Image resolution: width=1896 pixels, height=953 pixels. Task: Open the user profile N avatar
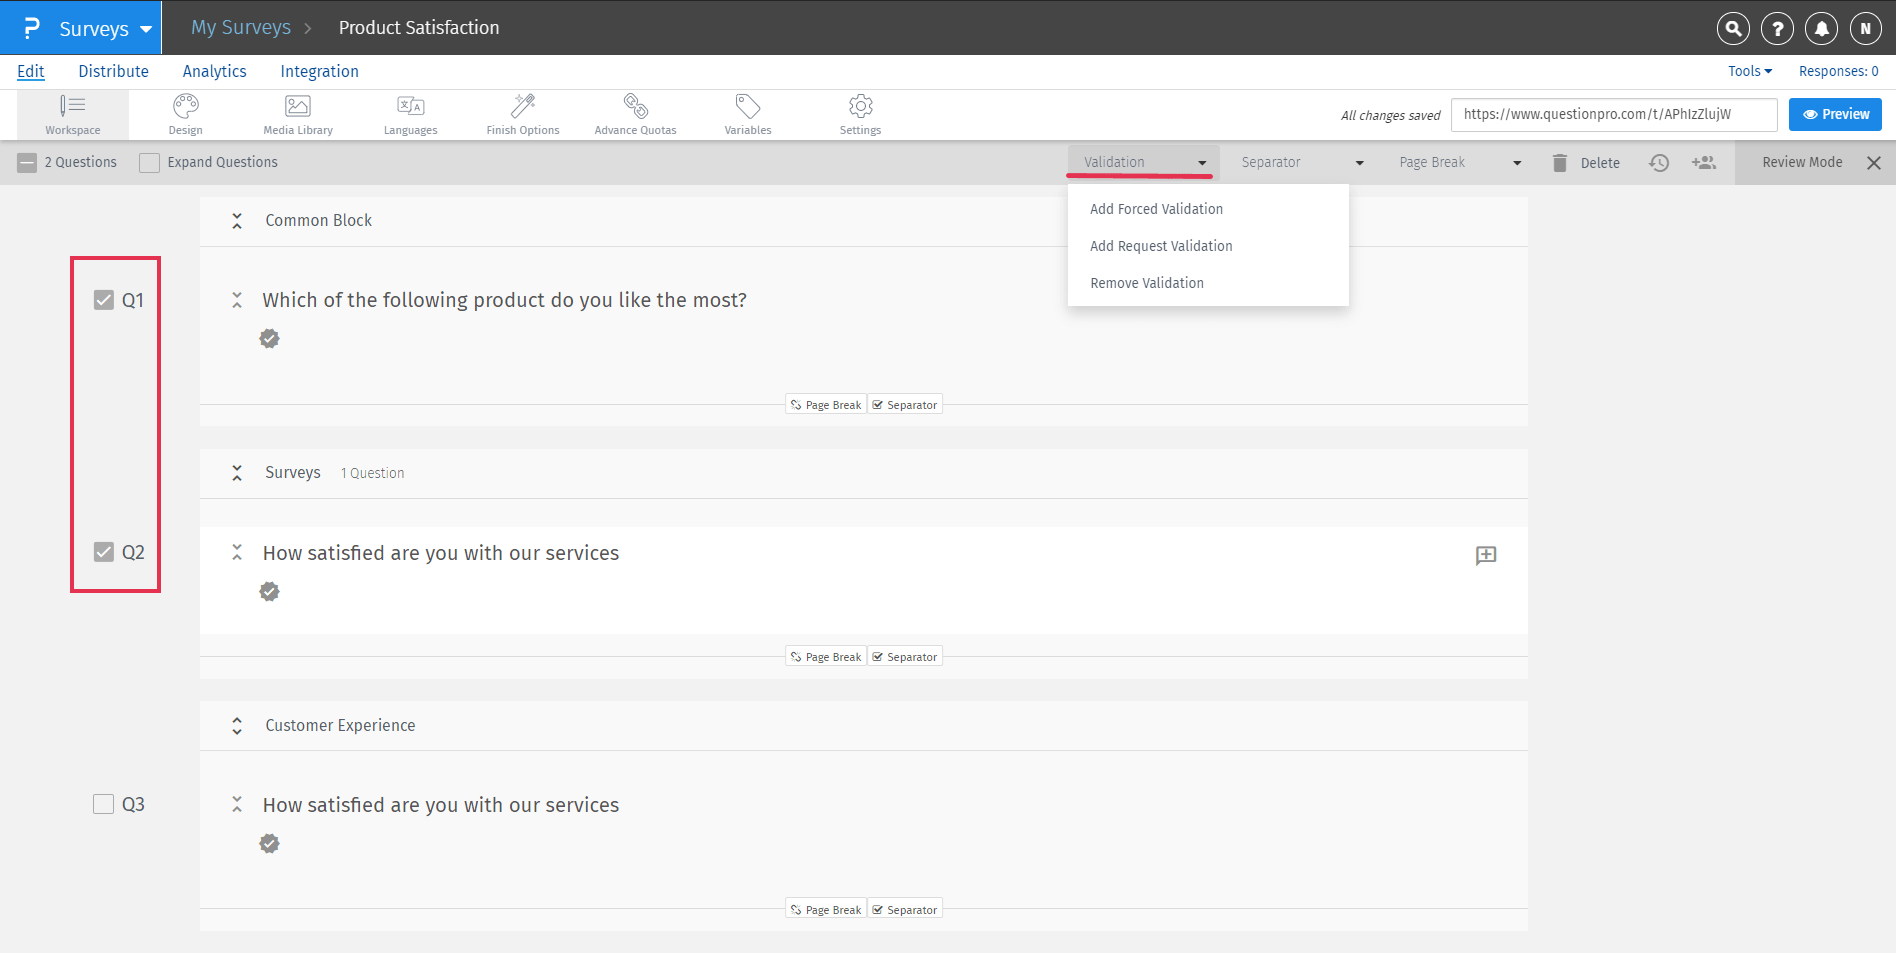coord(1865,29)
